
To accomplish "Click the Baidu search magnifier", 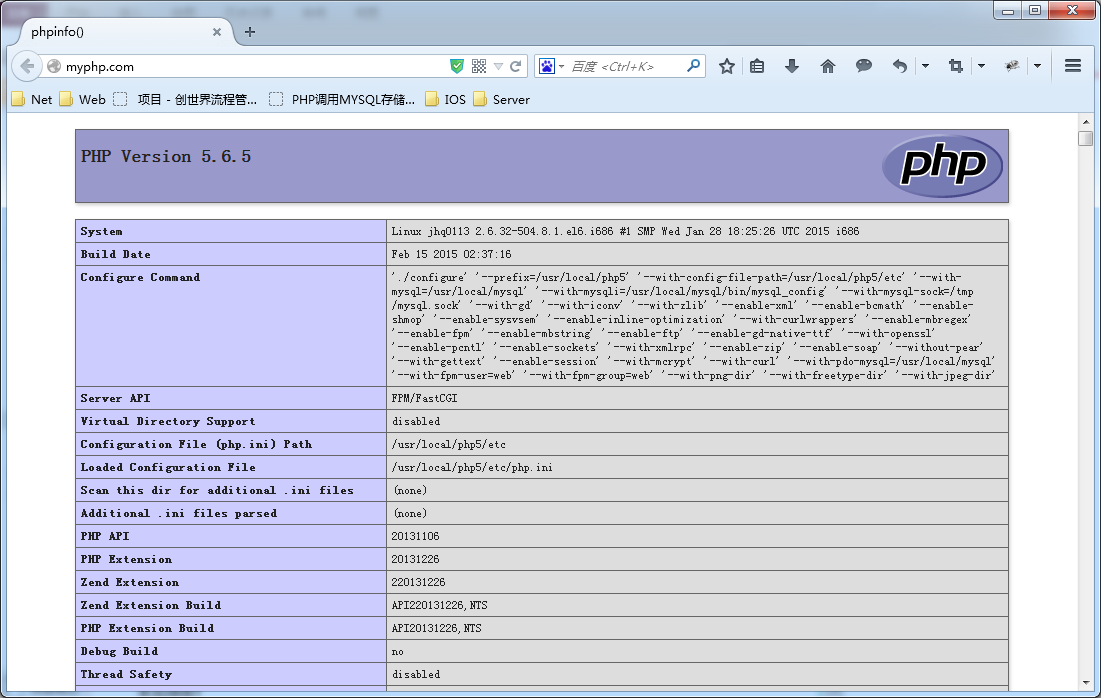I will (694, 65).
